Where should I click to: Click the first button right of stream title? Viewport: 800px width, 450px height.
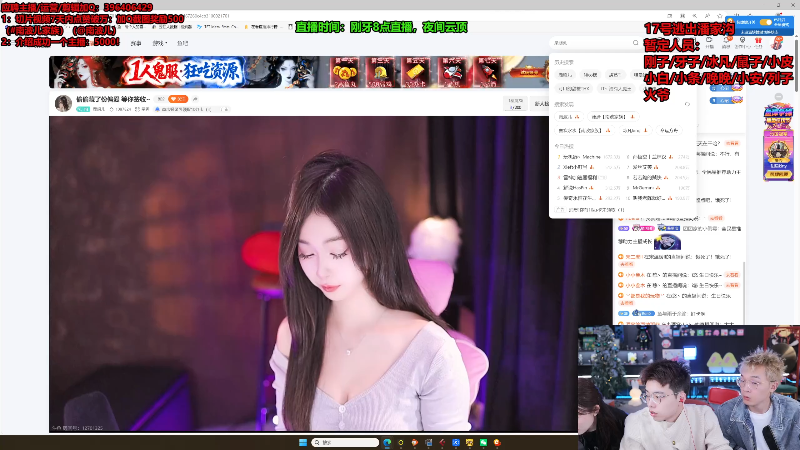click(515, 104)
